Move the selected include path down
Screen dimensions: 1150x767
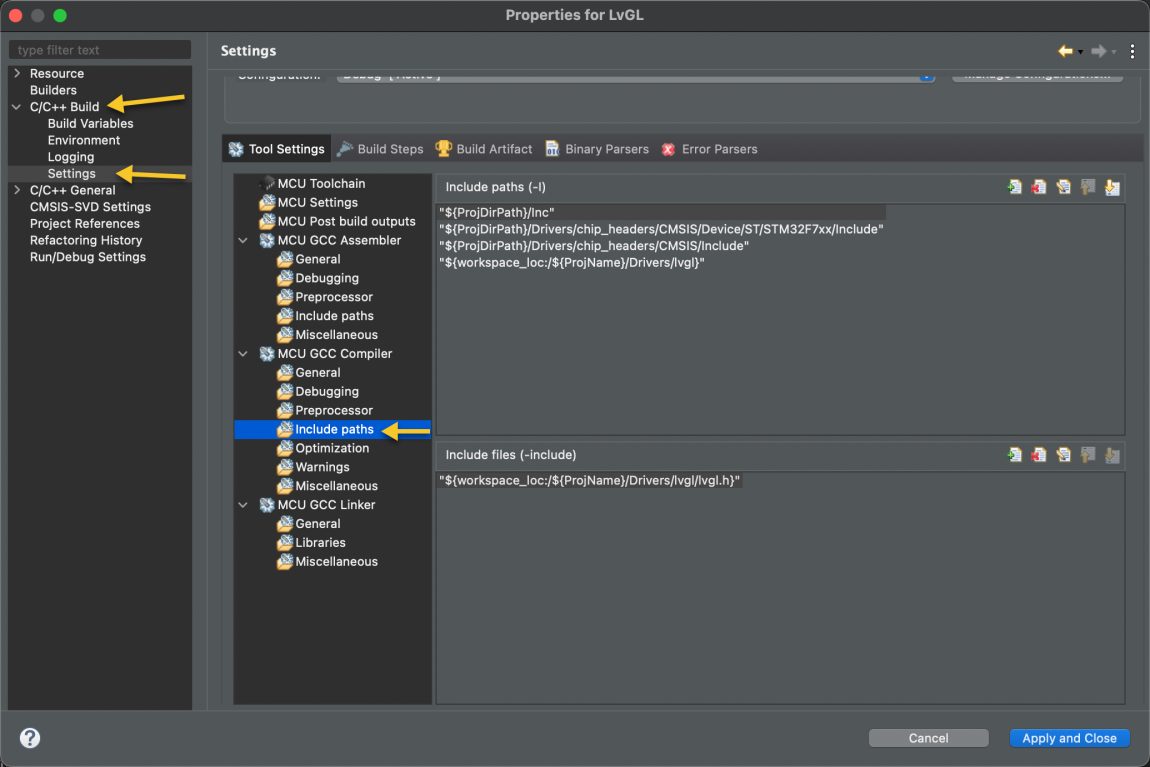(1112, 186)
